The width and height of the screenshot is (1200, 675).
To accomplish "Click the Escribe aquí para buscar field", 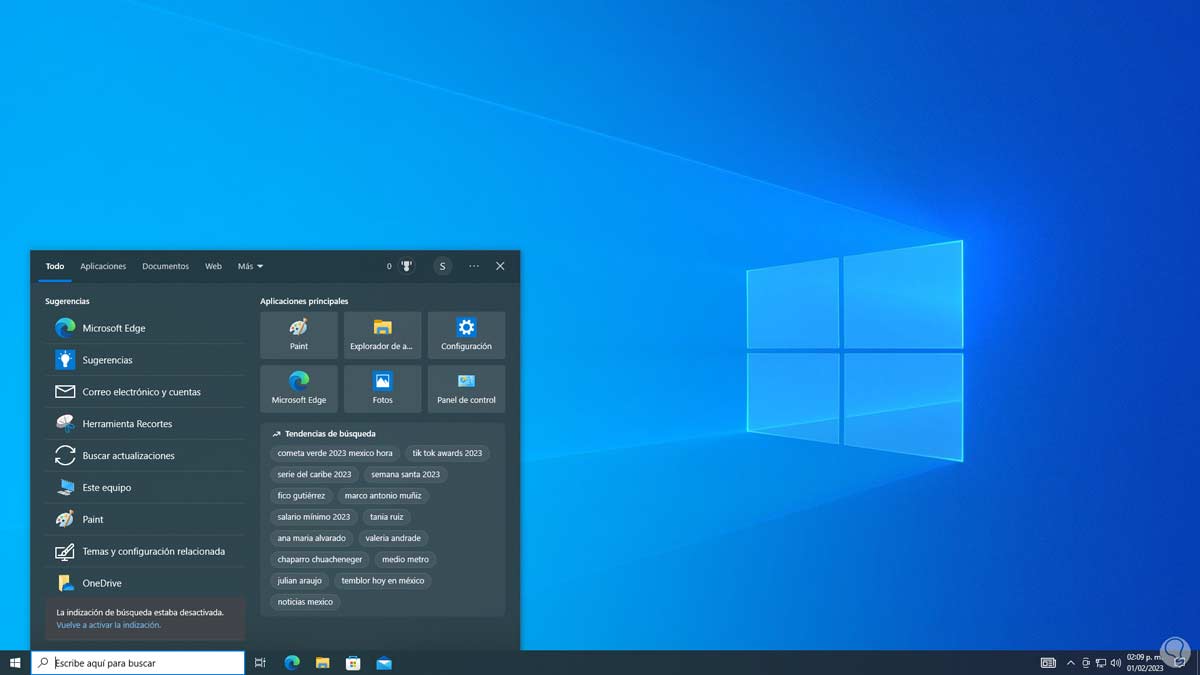I will coord(140,662).
